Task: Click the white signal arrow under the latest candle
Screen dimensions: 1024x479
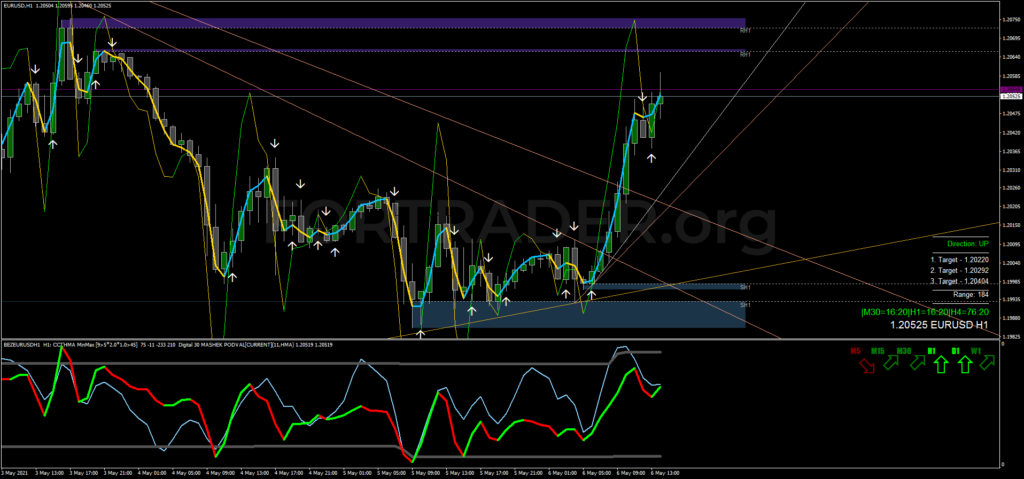Action: [x=652, y=159]
